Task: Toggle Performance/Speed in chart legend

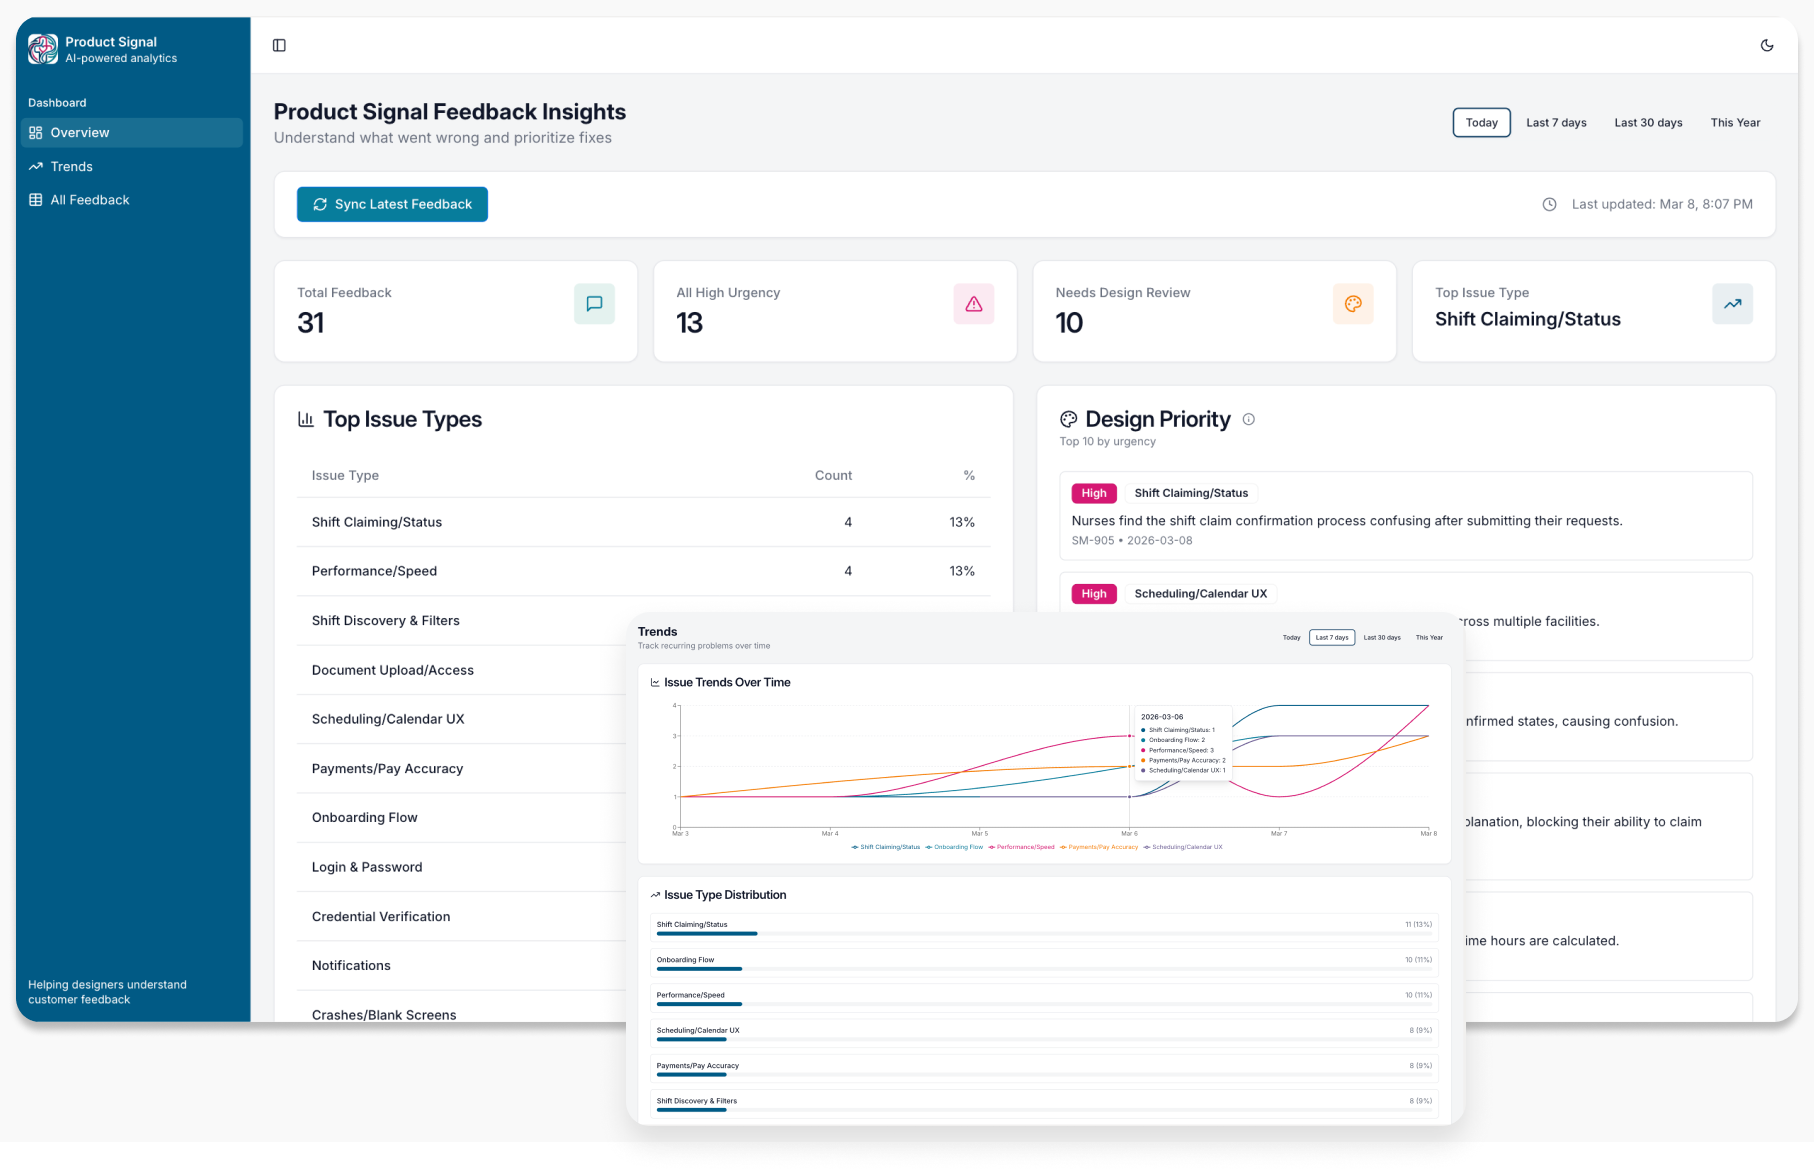Action: pos(1021,847)
